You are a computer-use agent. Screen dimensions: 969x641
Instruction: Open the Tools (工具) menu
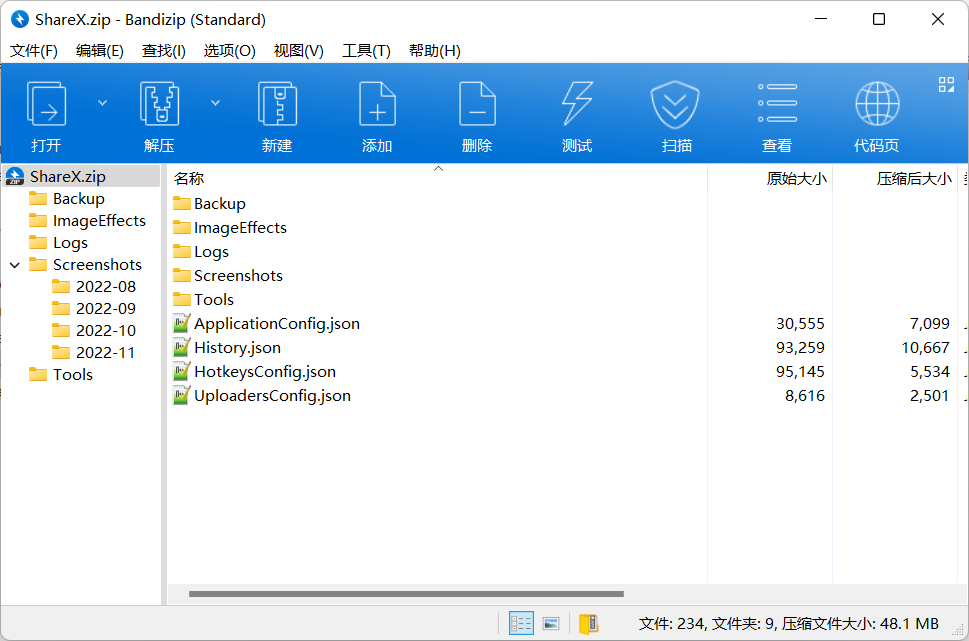(366, 51)
